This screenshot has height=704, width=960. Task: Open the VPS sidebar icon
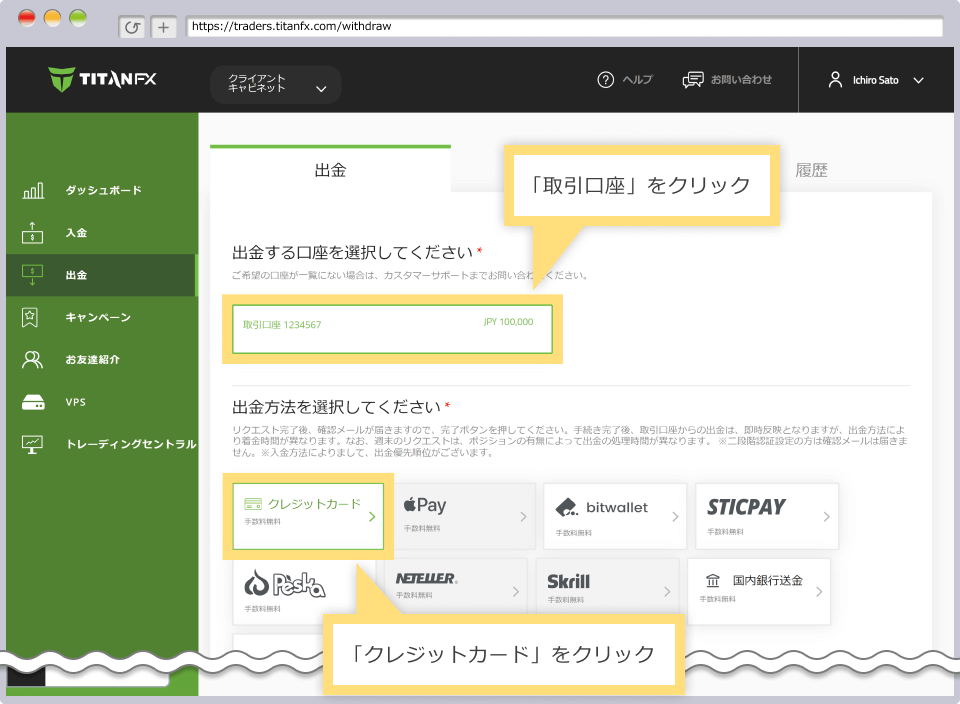click(x=32, y=402)
